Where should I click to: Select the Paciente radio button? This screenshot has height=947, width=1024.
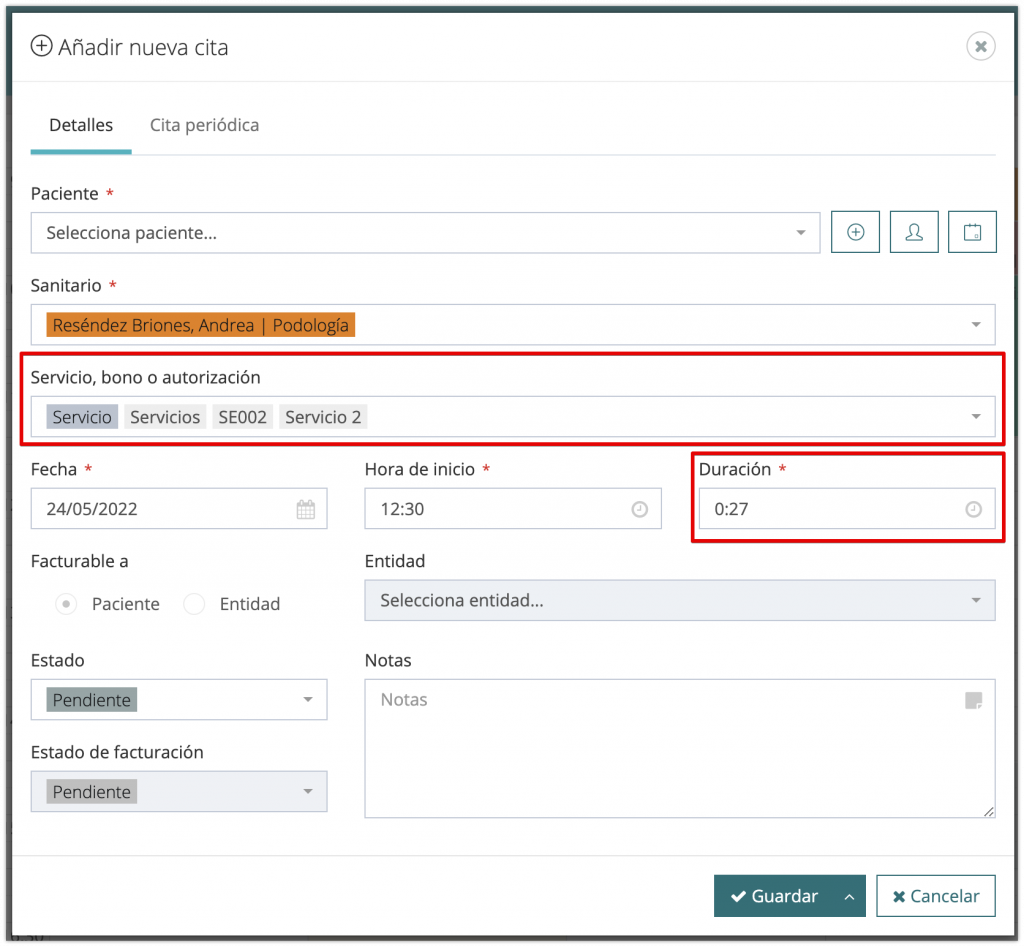pos(66,604)
